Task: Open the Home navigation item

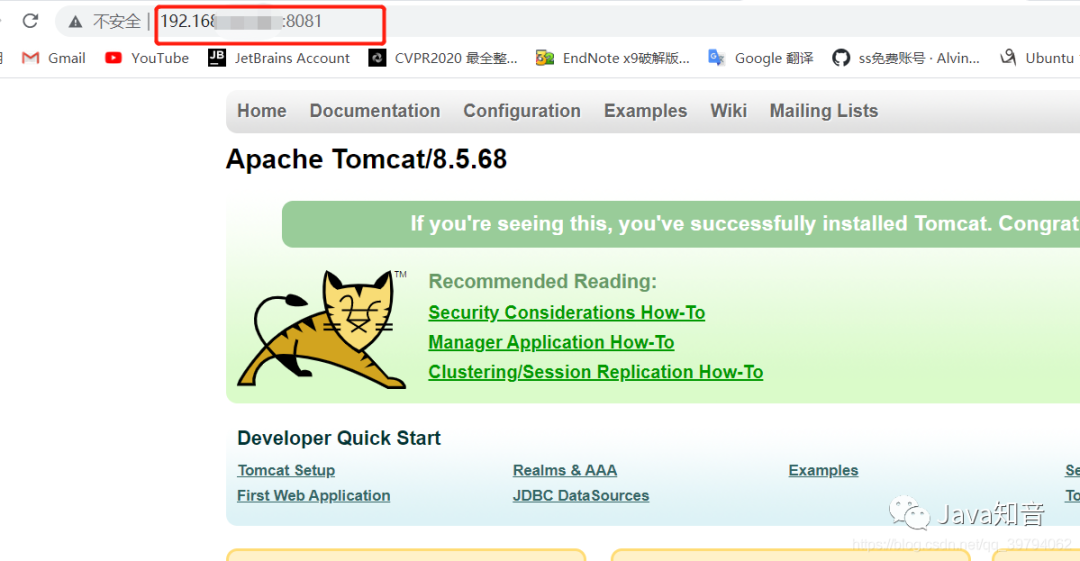Action: (262, 111)
